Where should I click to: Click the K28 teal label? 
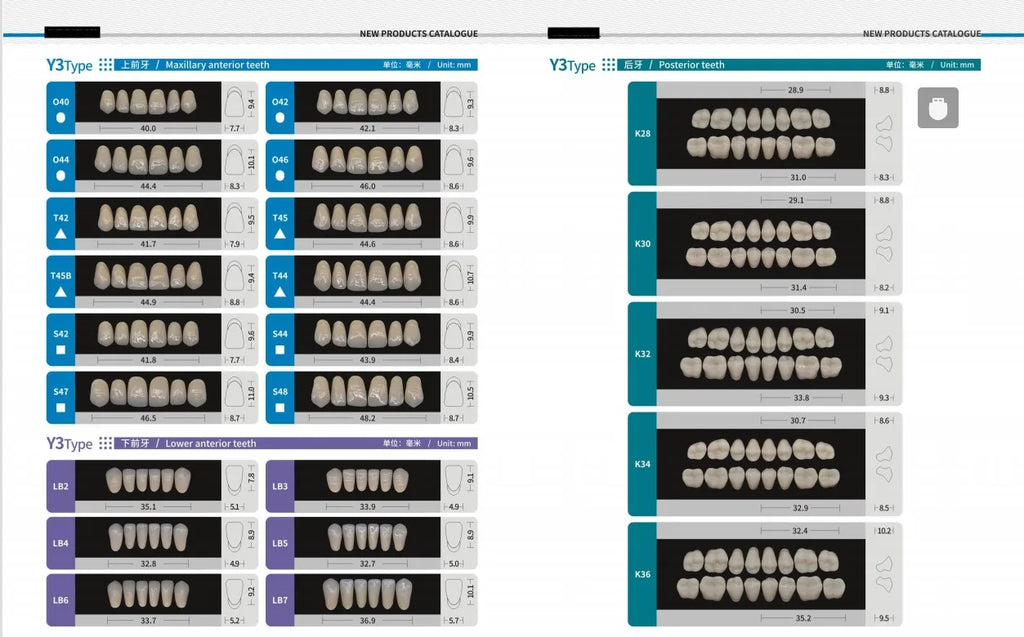coord(643,133)
